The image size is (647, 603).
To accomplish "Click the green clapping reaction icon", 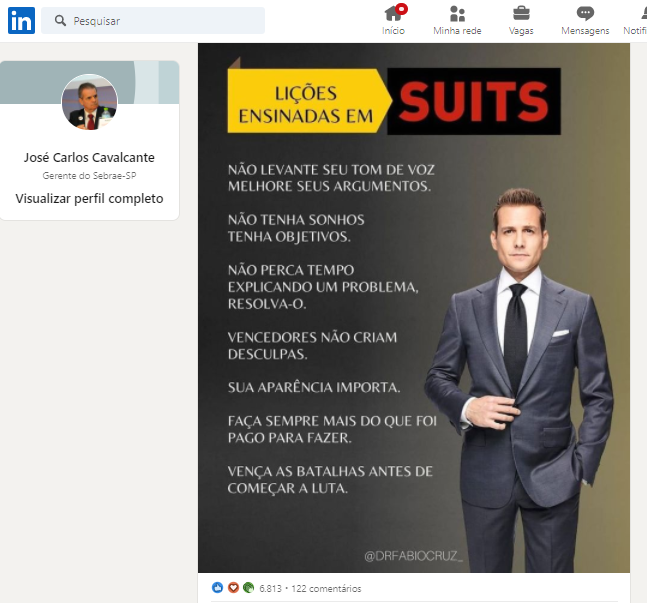I will click(x=248, y=587).
